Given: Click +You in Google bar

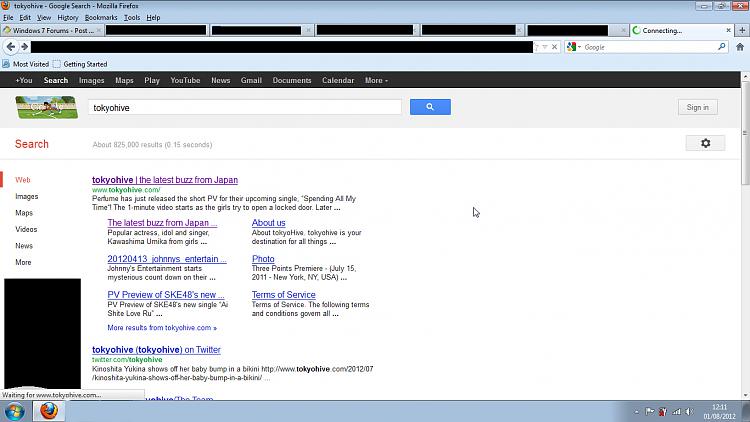Looking at the screenshot, I should [x=24, y=80].
